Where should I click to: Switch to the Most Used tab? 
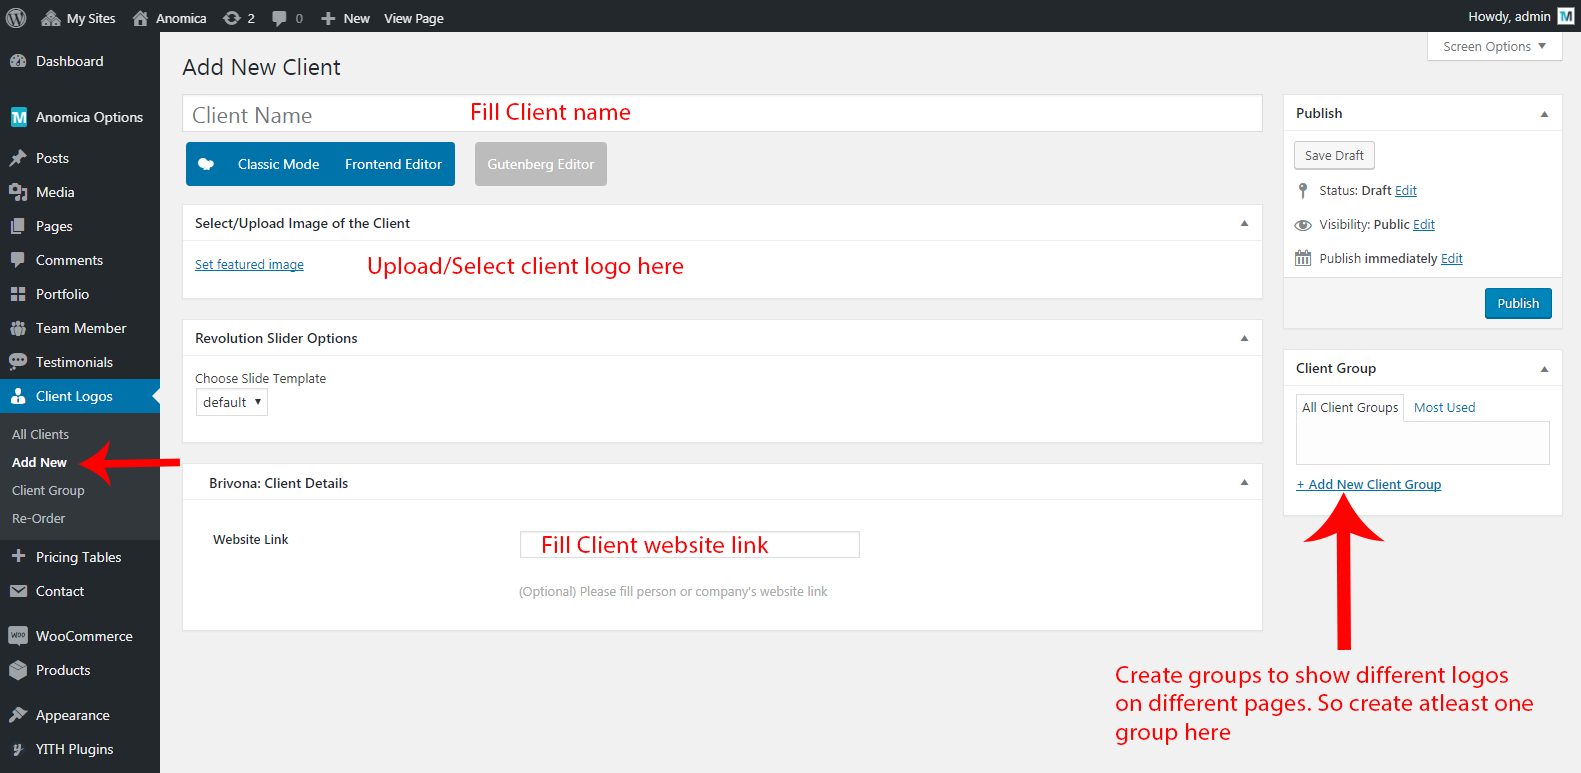coord(1444,408)
